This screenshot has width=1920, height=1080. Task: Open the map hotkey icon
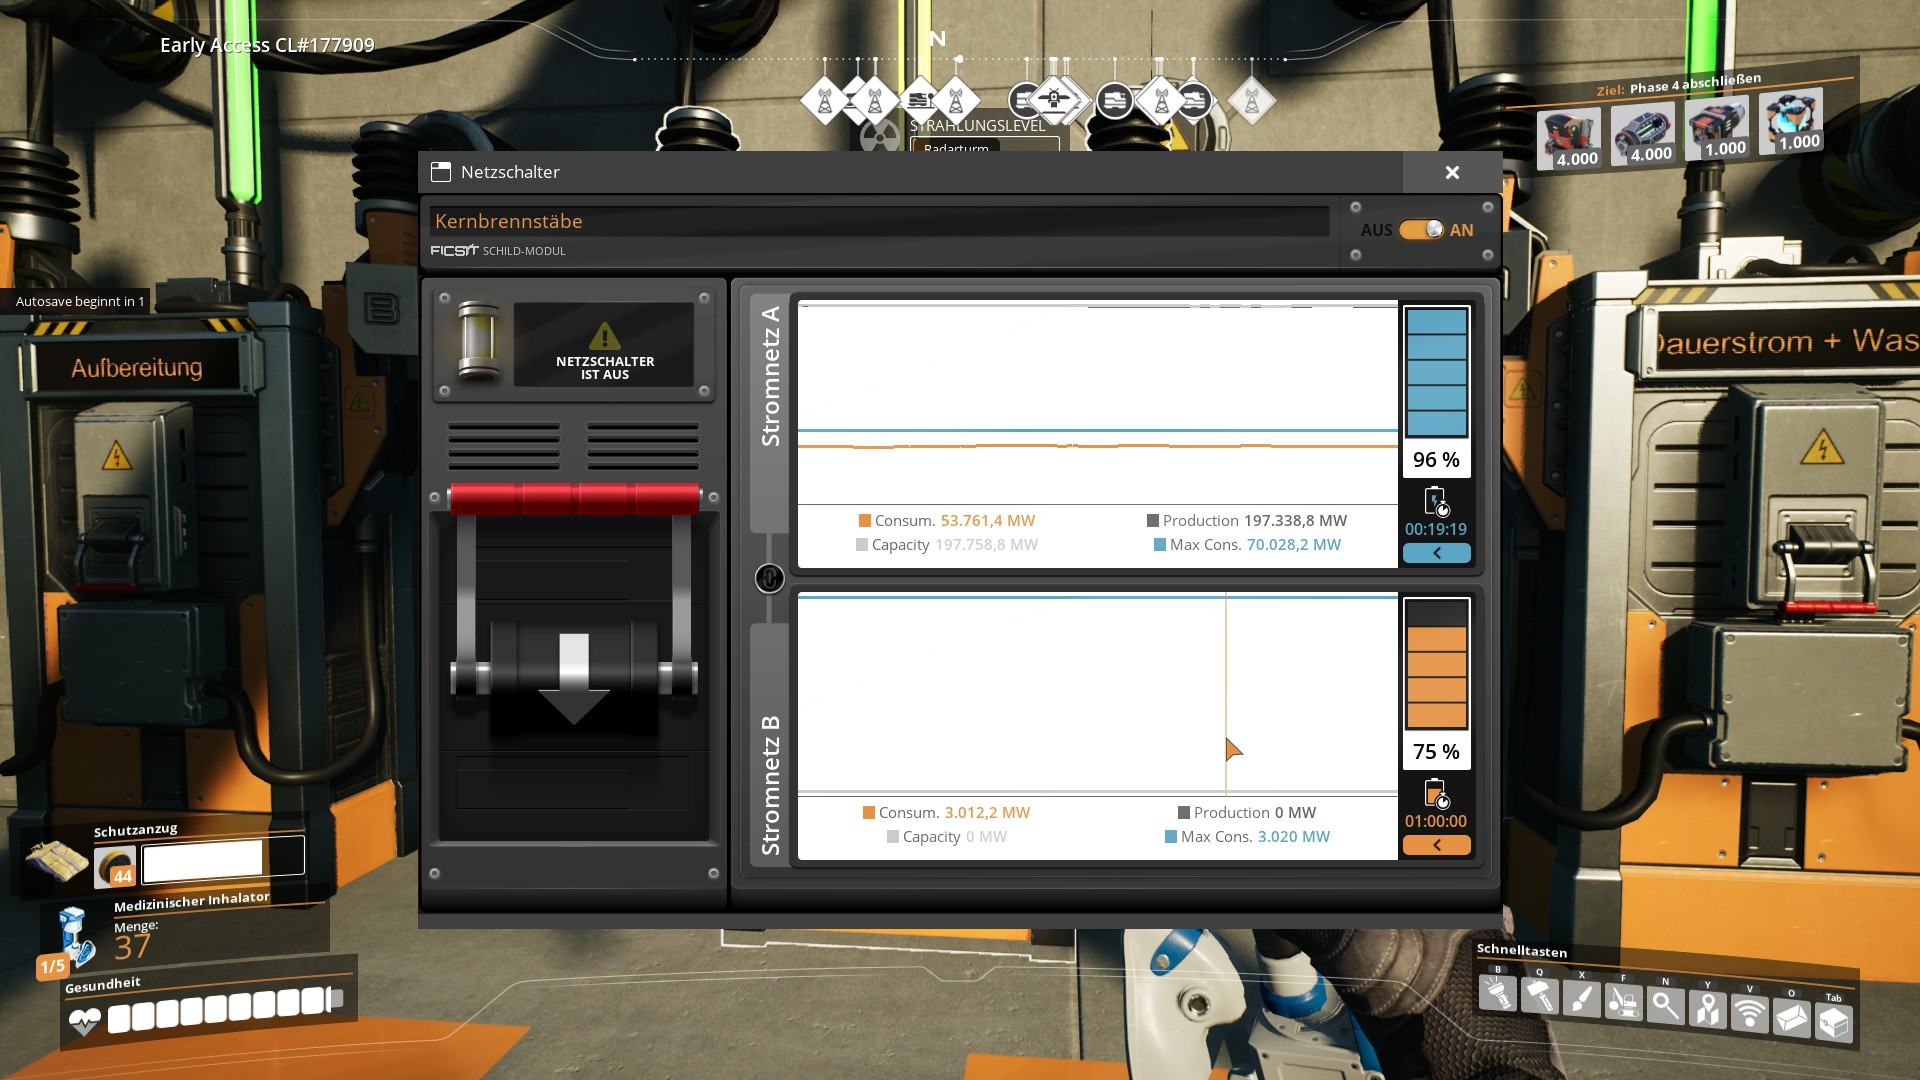[x=1707, y=1010]
